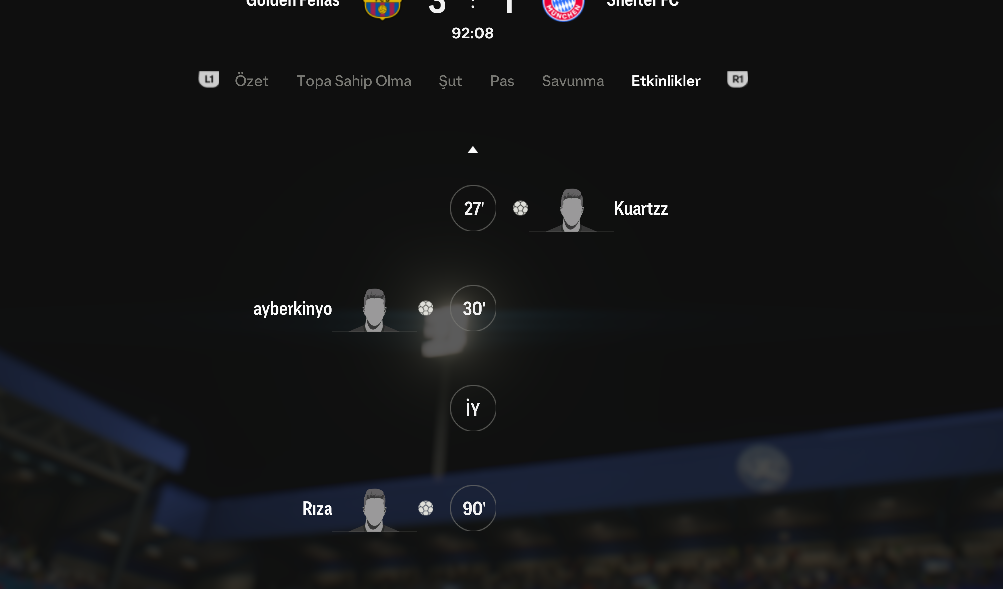Click the goal ball icon beside ayberkinyo

pyautogui.click(x=425, y=308)
